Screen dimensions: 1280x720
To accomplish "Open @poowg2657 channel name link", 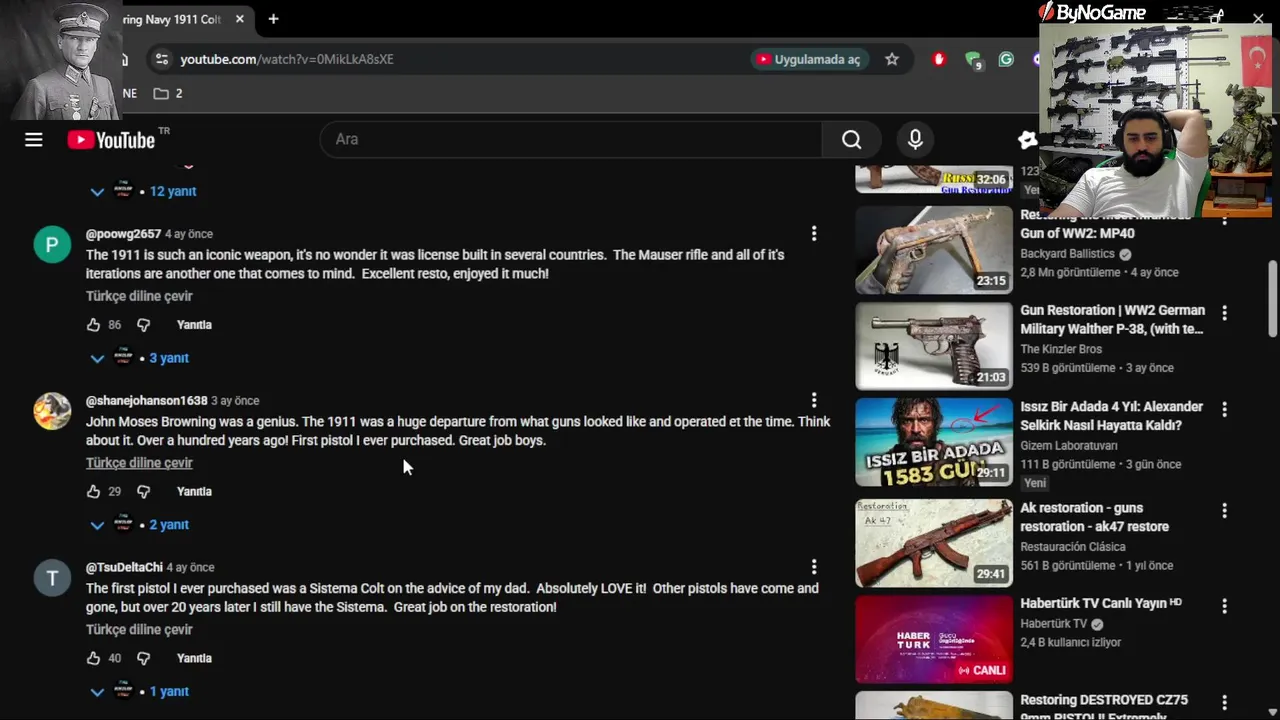I will pos(123,234).
